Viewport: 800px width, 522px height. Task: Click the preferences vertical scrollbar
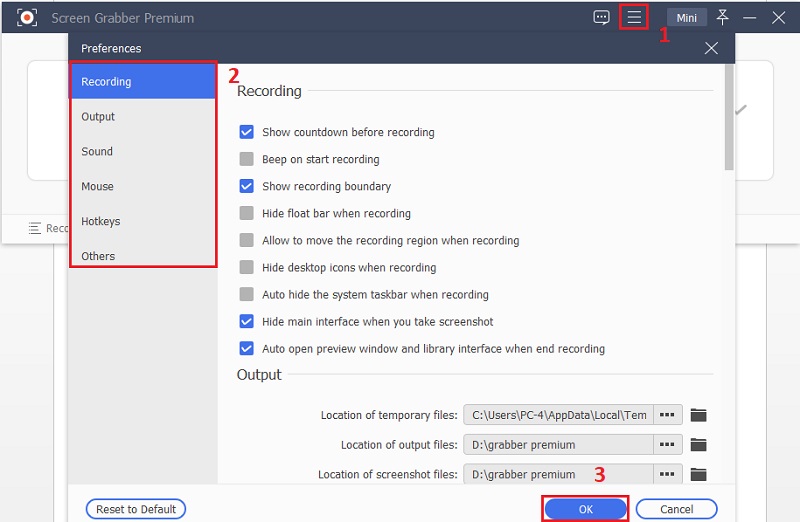[x=729, y=115]
